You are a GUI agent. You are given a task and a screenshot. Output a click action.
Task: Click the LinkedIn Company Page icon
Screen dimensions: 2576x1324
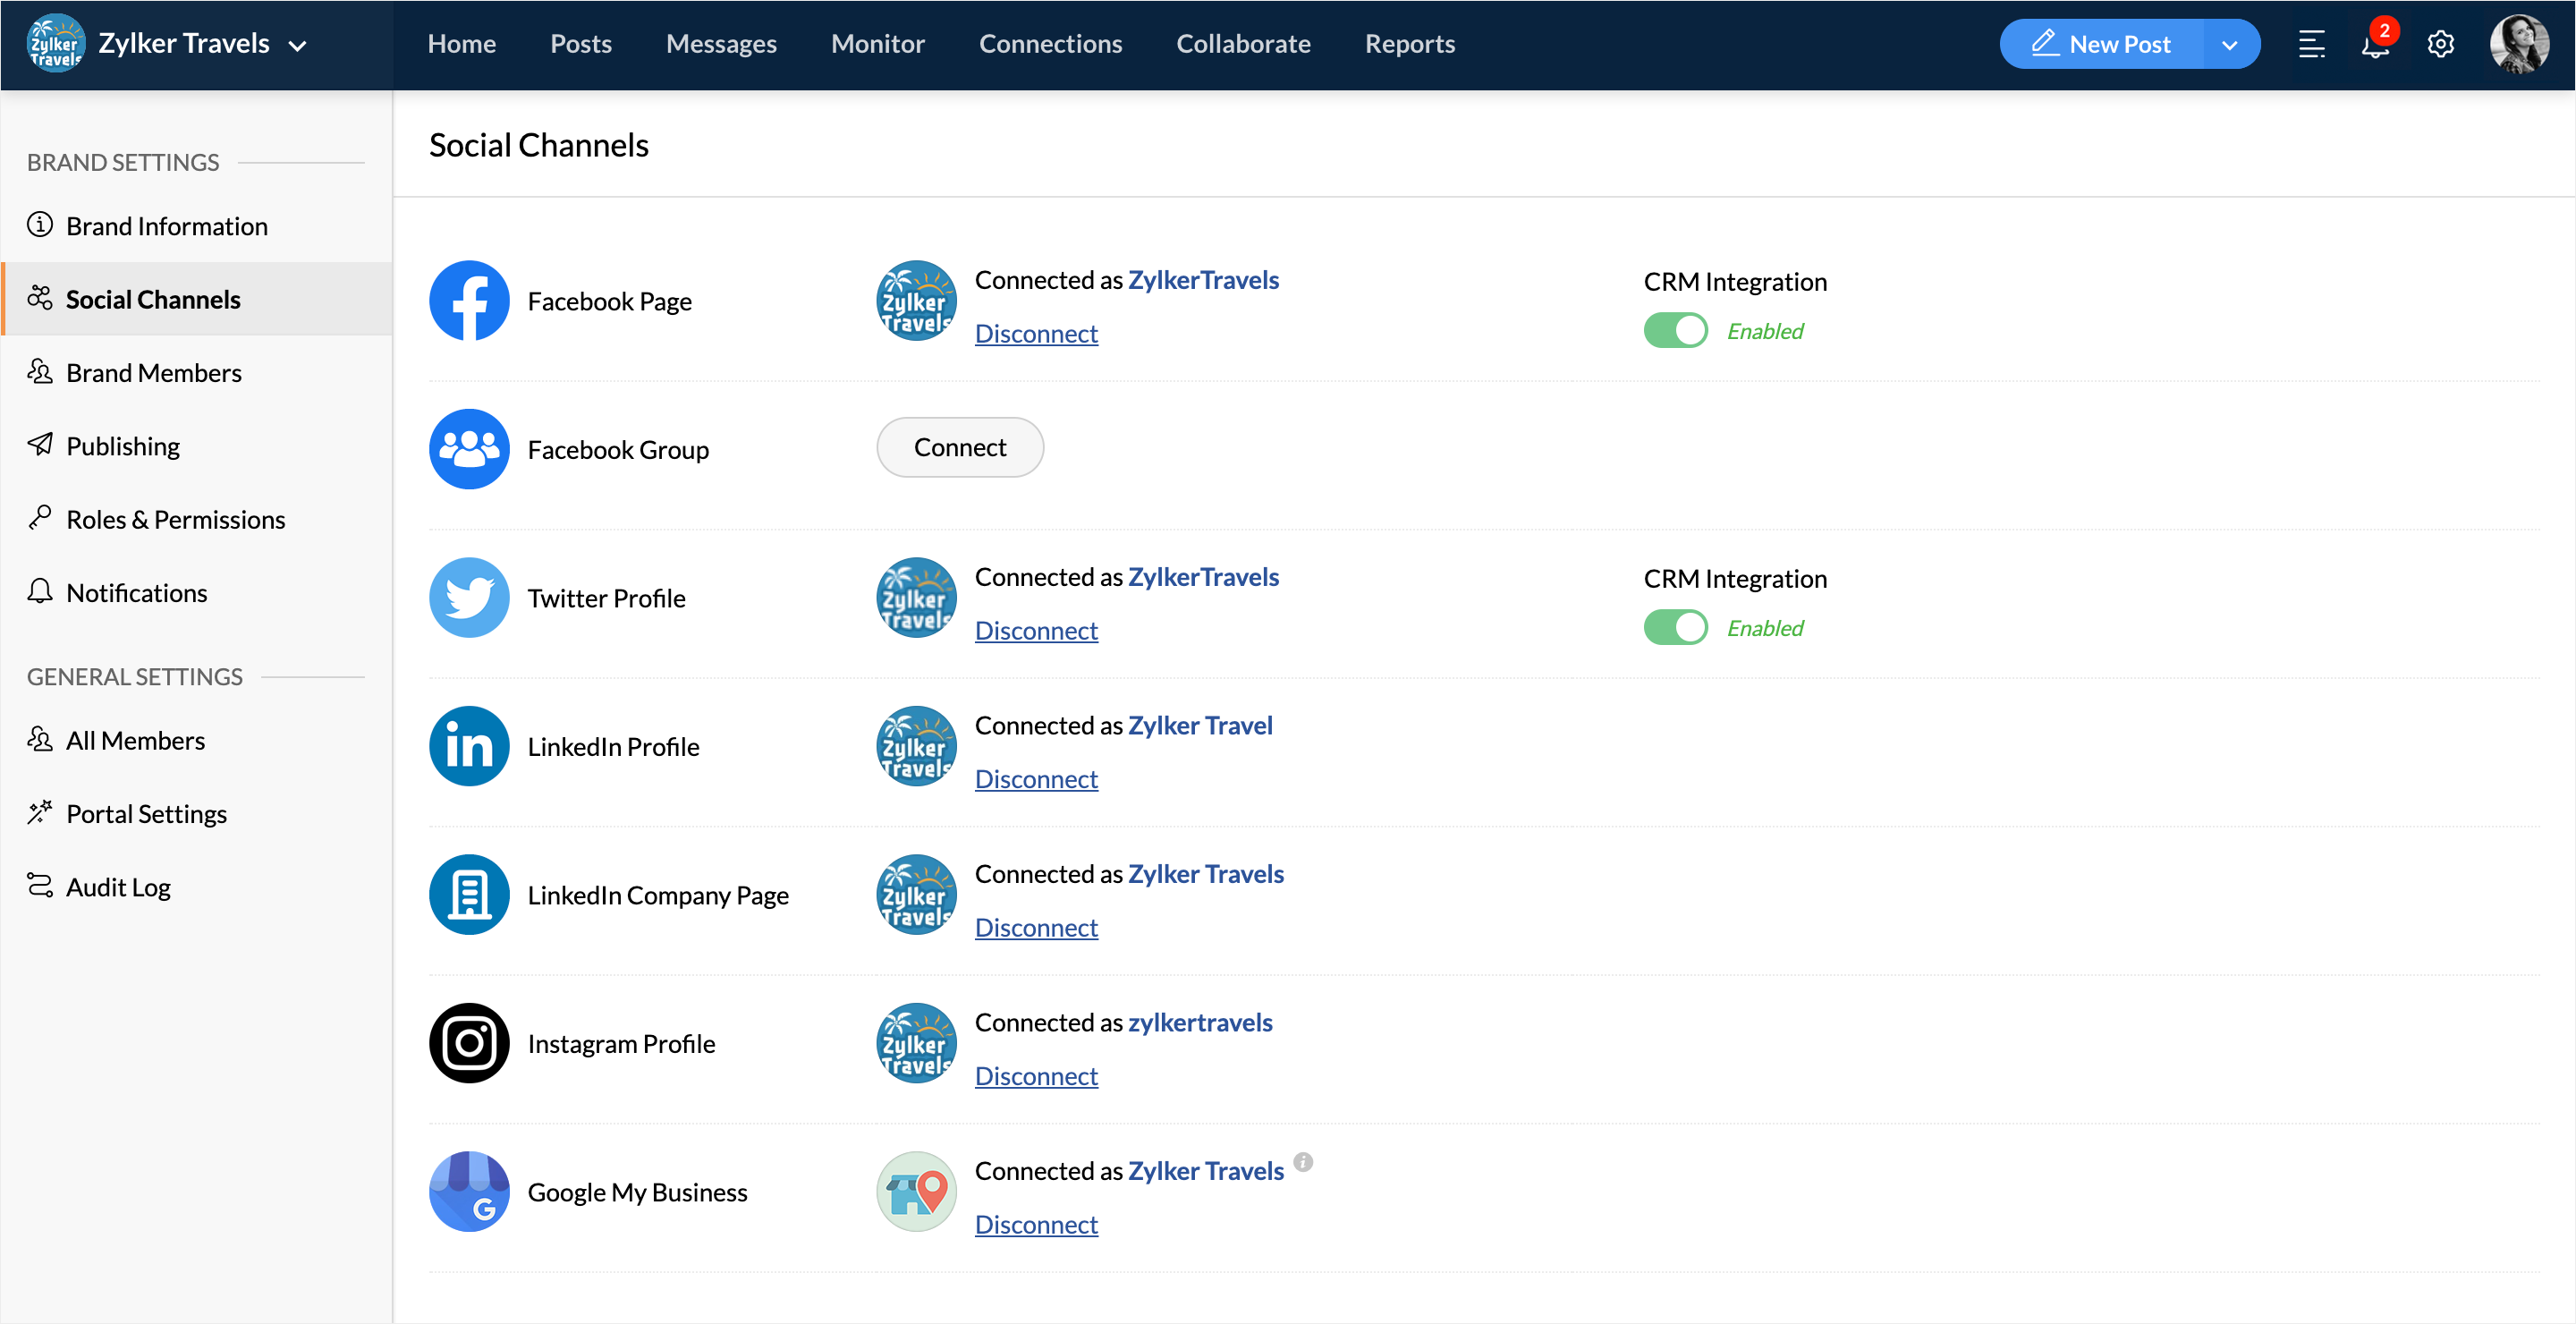point(469,895)
